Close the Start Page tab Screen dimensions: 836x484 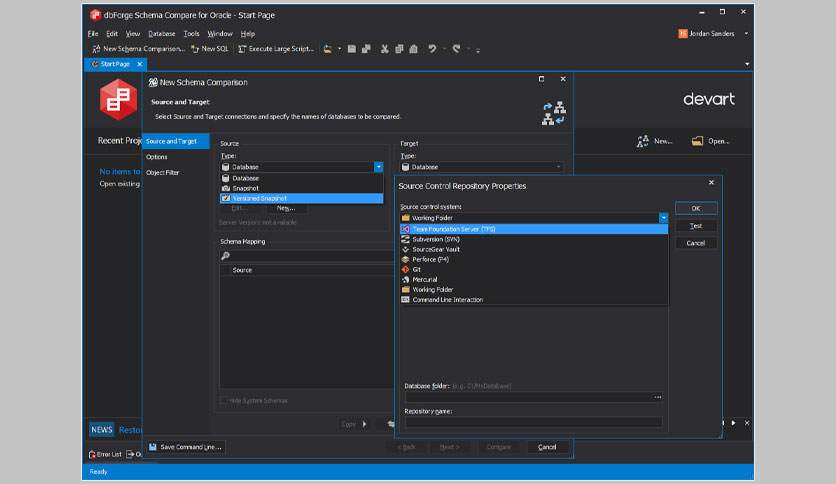pos(140,64)
